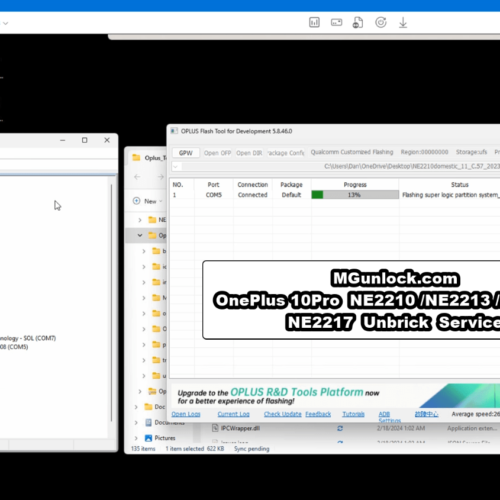
Task: Expand the NE folder in Explorer tree
Action: coord(140,220)
